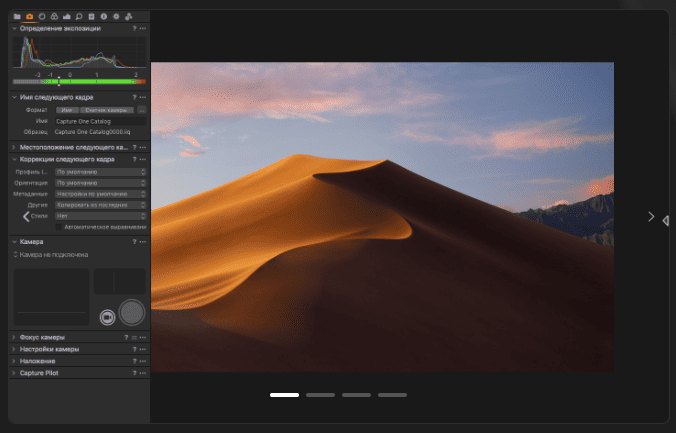Open the Ориентация dropdown
This screenshot has height=433, width=676.
101,183
